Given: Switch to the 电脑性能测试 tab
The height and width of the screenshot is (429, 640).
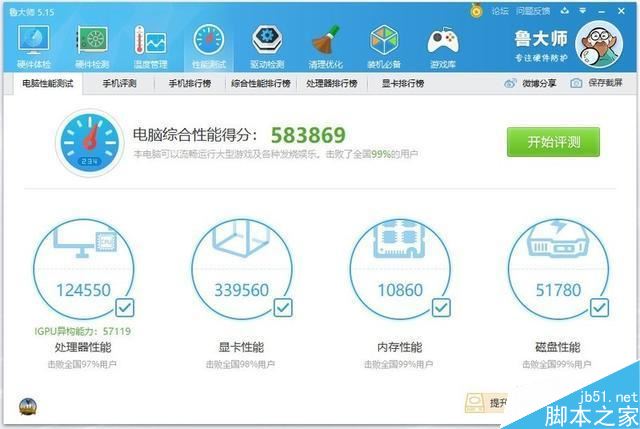Looking at the screenshot, I should pyautogui.click(x=48, y=84).
